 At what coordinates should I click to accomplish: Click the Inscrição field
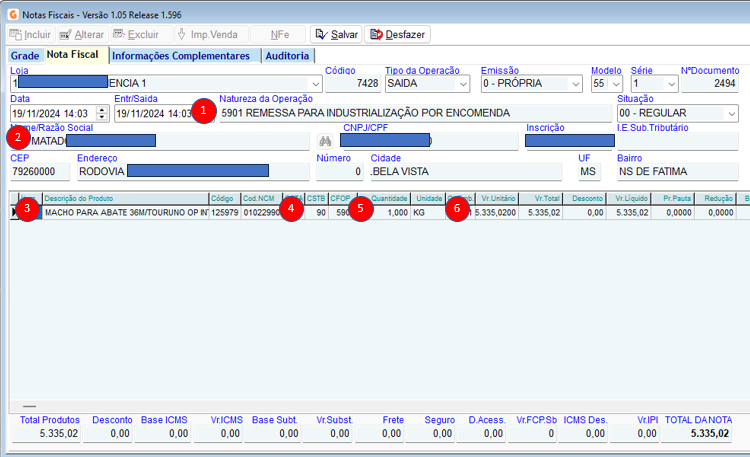[570, 141]
